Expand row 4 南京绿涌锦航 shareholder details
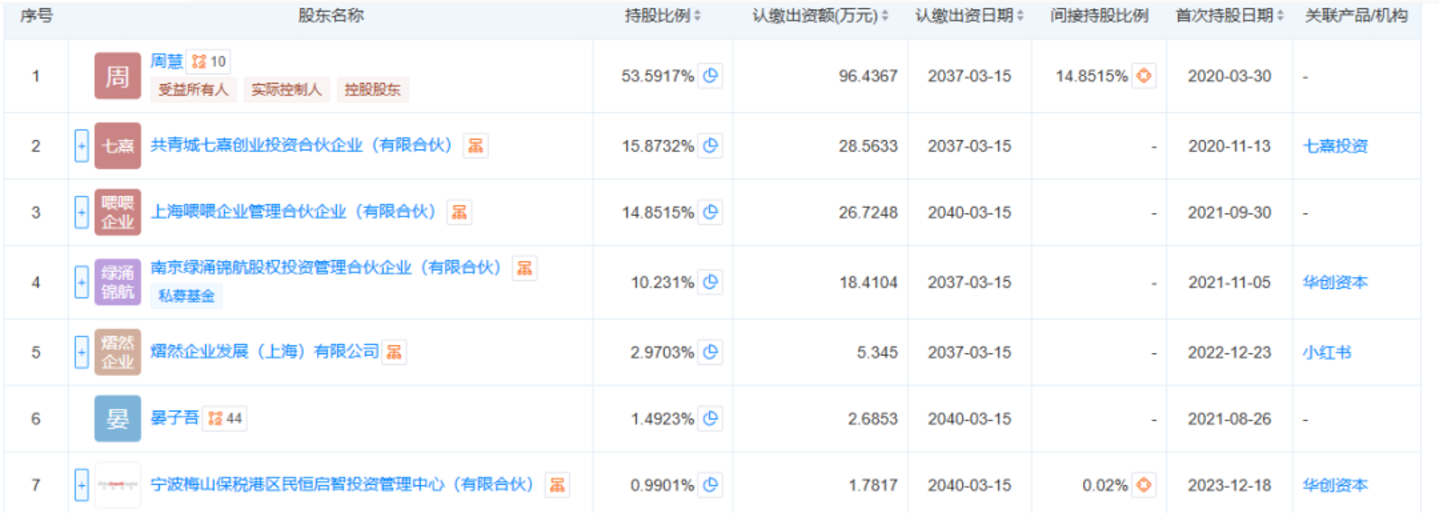This screenshot has height=513, width=1439. pyautogui.click(x=82, y=282)
